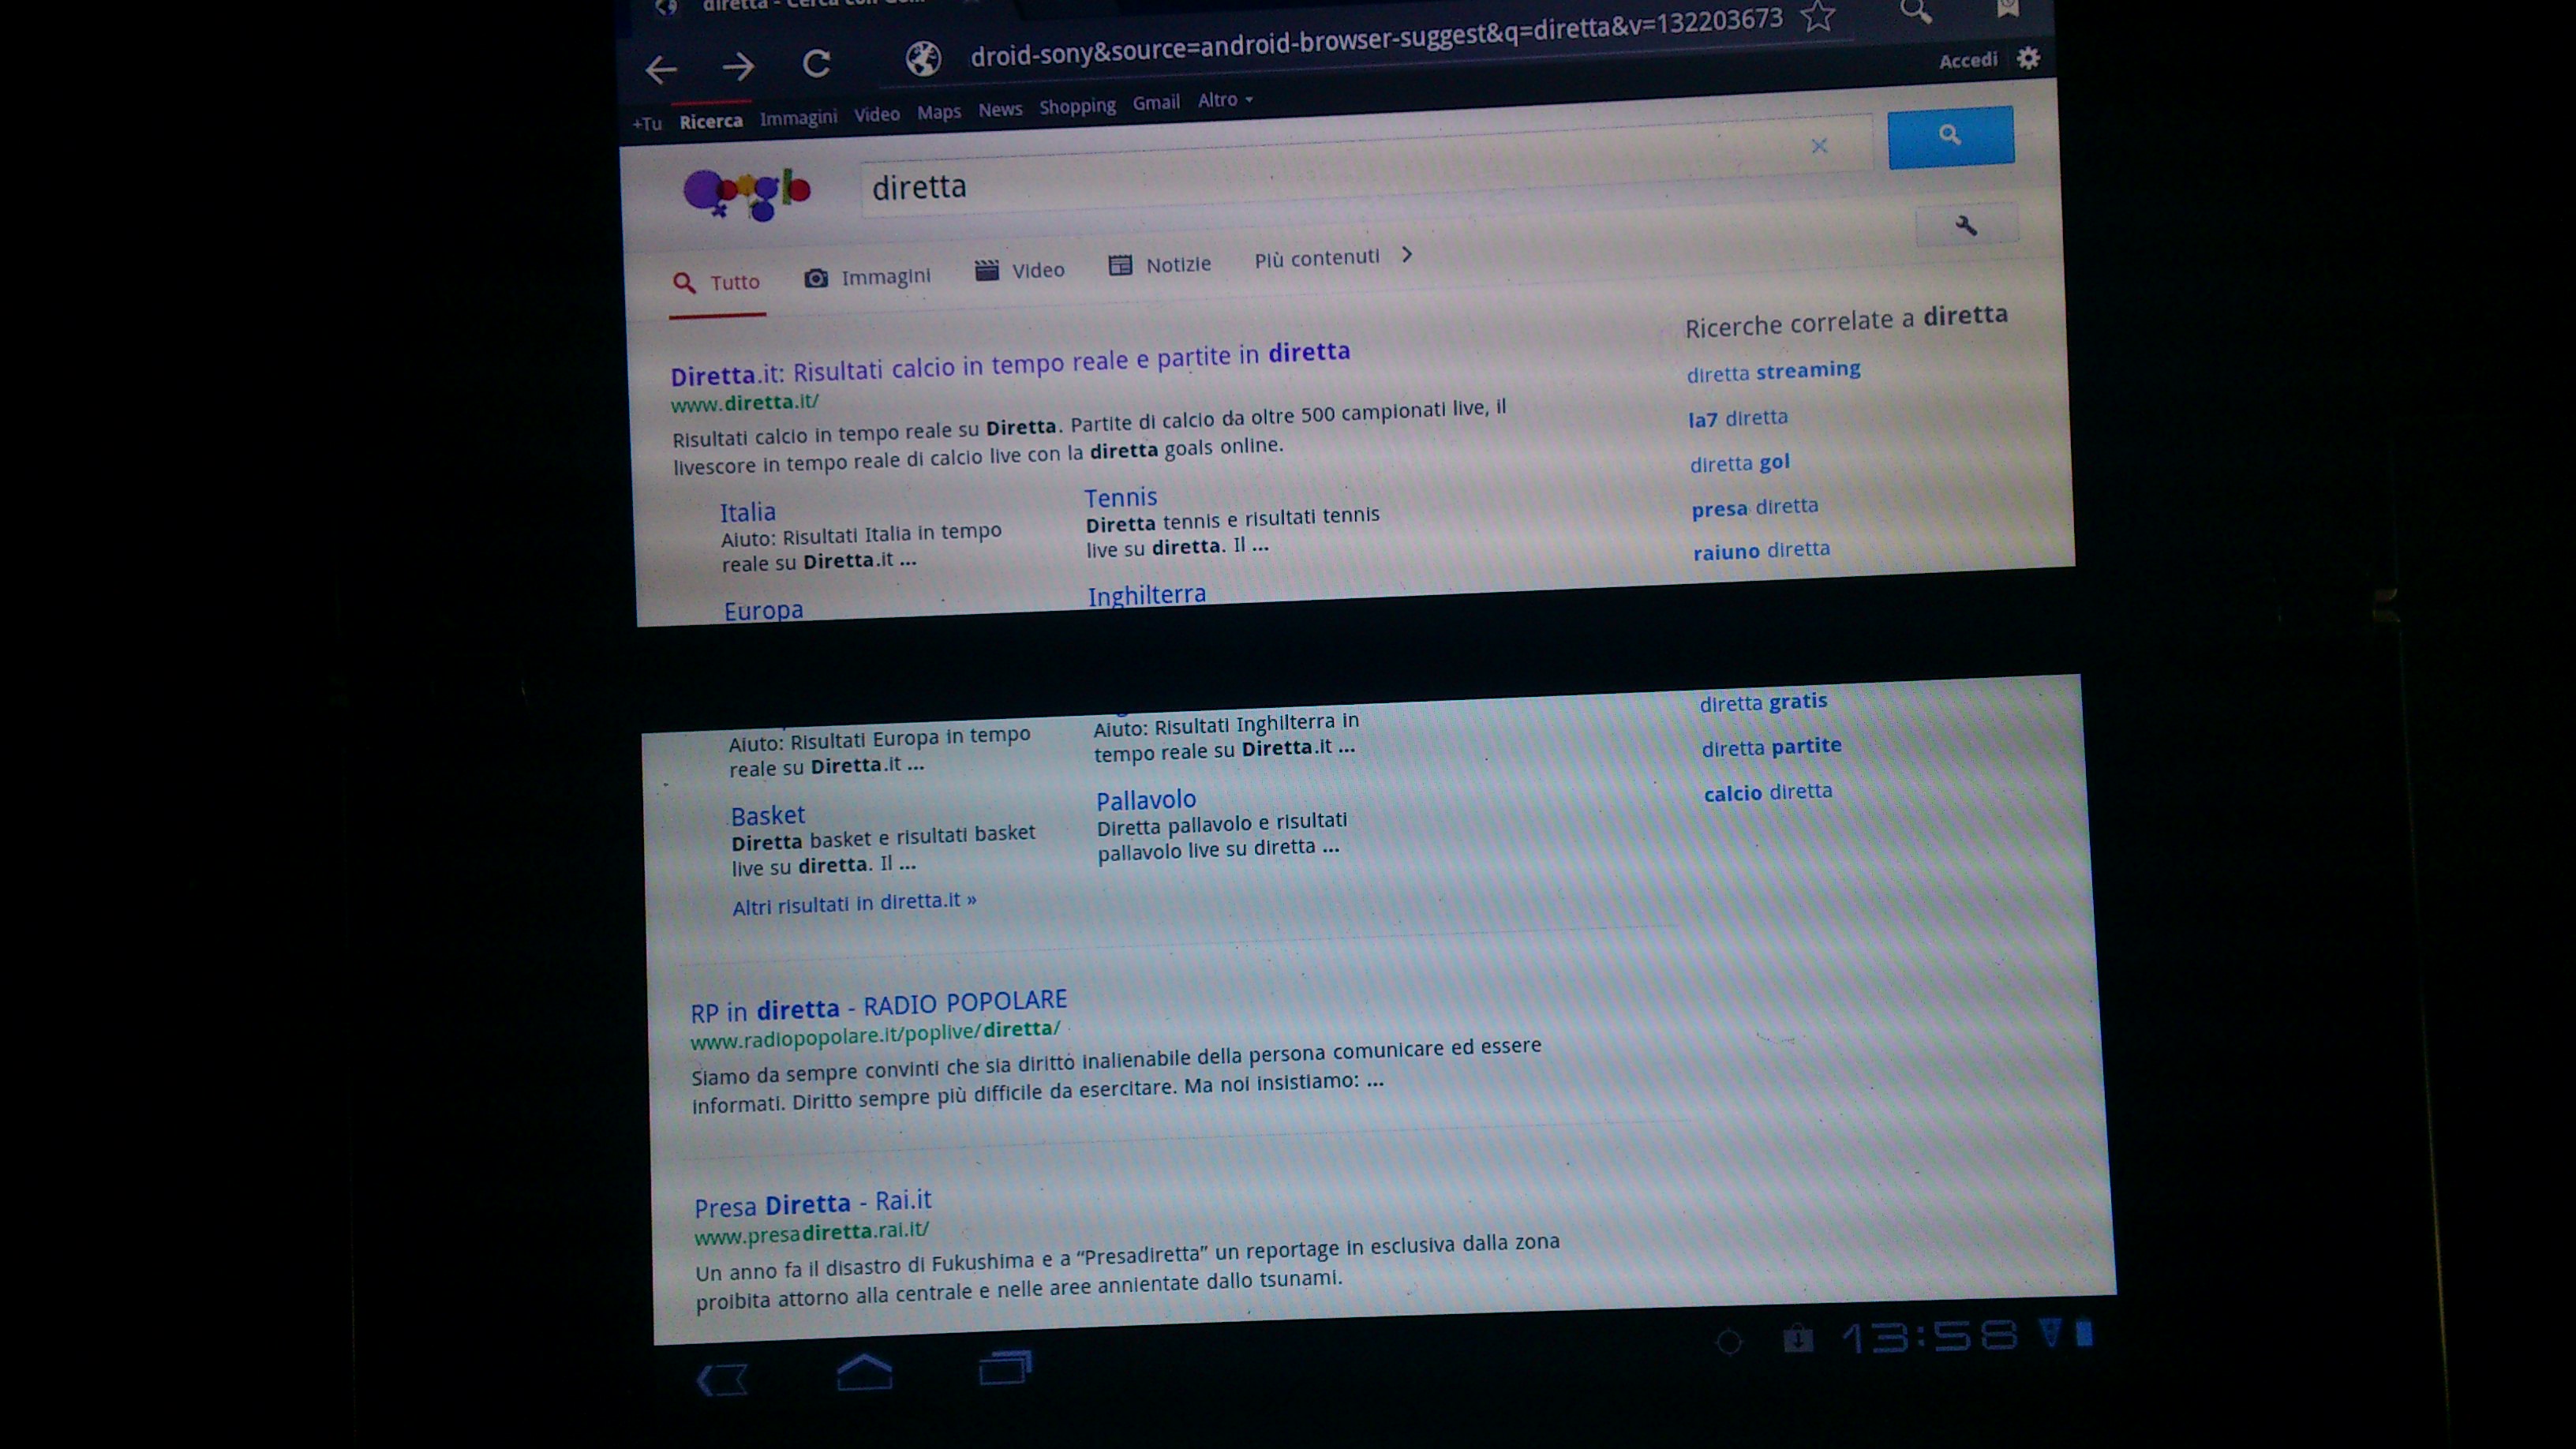
Task: Search related term diretta streaming
Action: click(1774, 372)
